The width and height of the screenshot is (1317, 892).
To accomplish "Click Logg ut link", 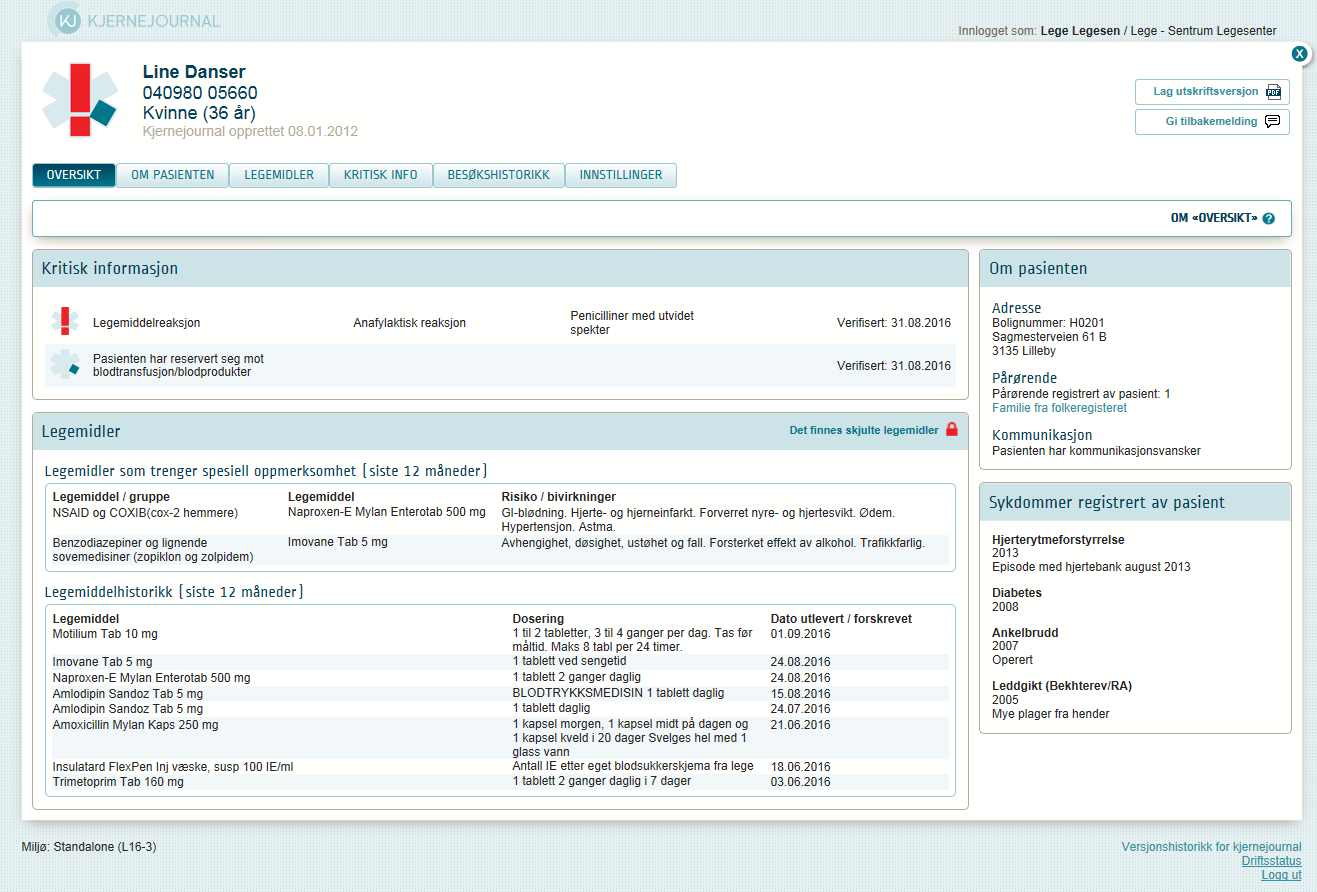I will click(x=1282, y=875).
